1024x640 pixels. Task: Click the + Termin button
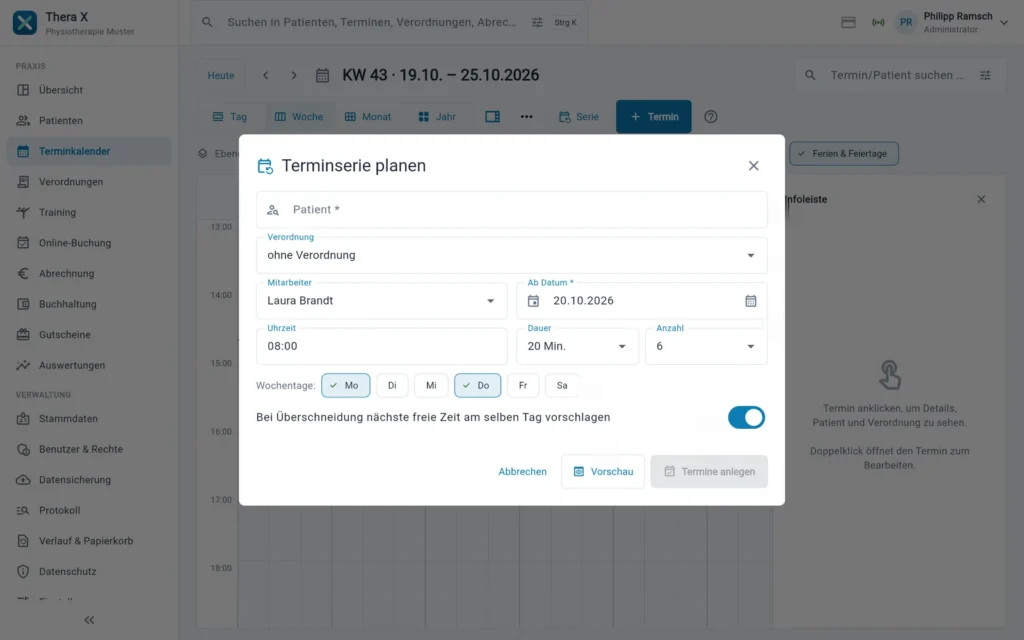coord(654,117)
